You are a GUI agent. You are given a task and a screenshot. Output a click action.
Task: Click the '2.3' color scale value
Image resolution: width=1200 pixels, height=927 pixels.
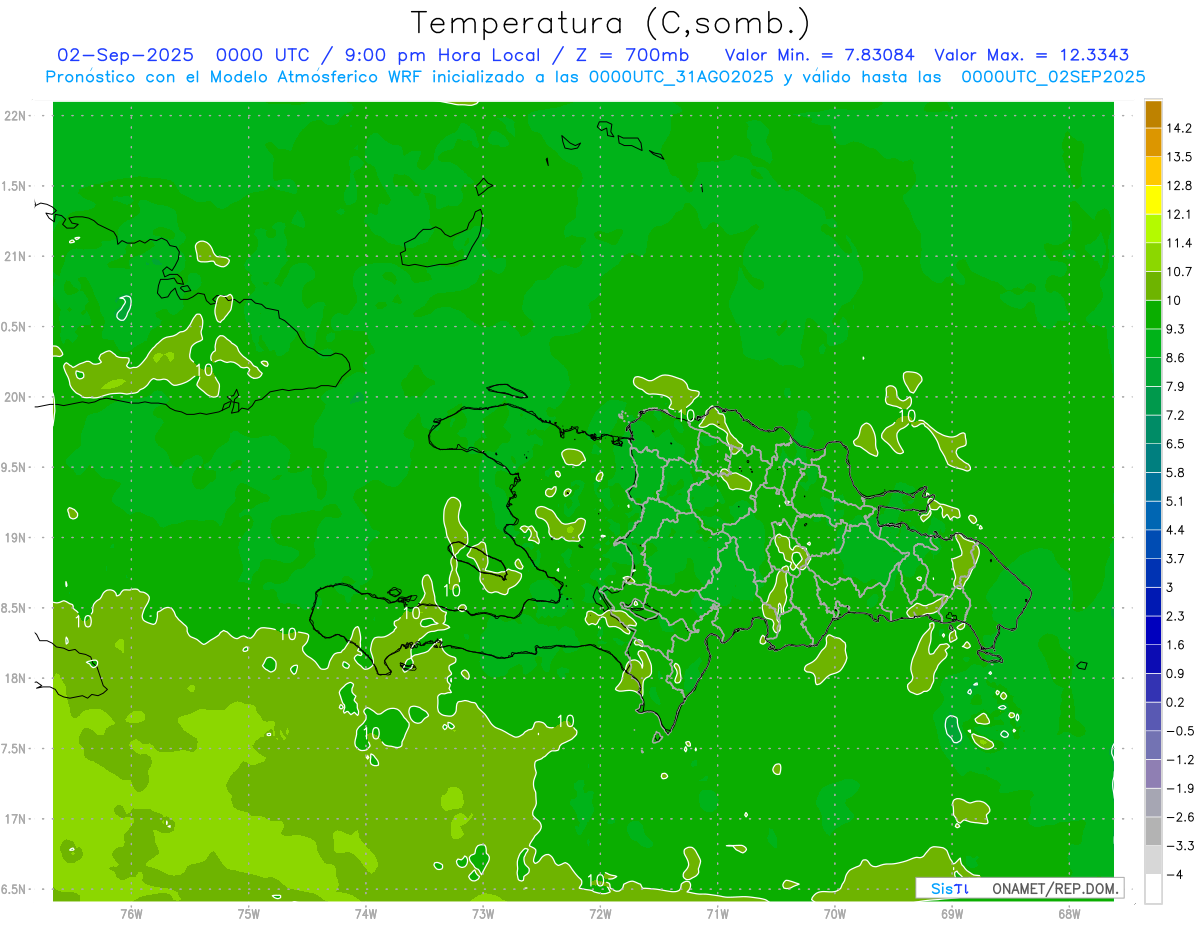1176,616
